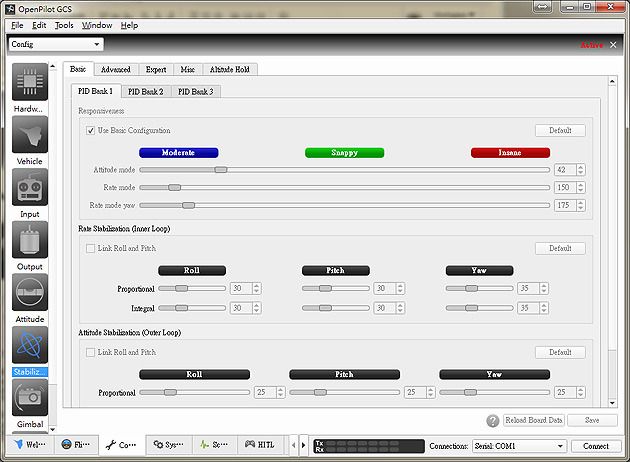The image size is (630, 462).
Task: Switch to the Advanced tab
Action: point(116,70)
